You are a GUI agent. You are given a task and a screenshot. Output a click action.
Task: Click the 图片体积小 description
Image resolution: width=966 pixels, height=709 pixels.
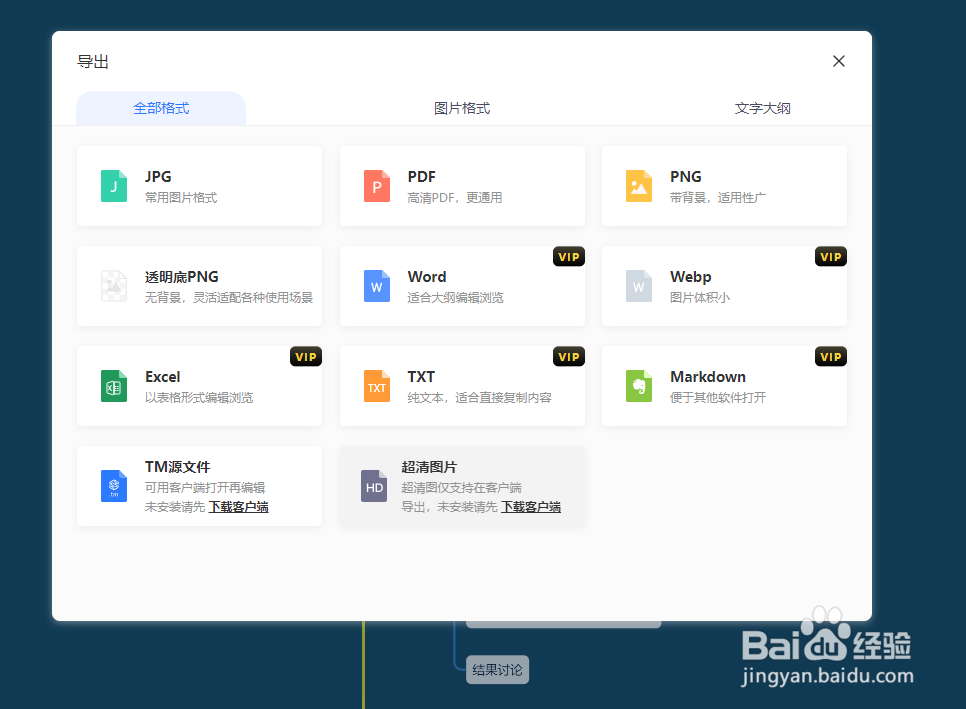[700, 298]
